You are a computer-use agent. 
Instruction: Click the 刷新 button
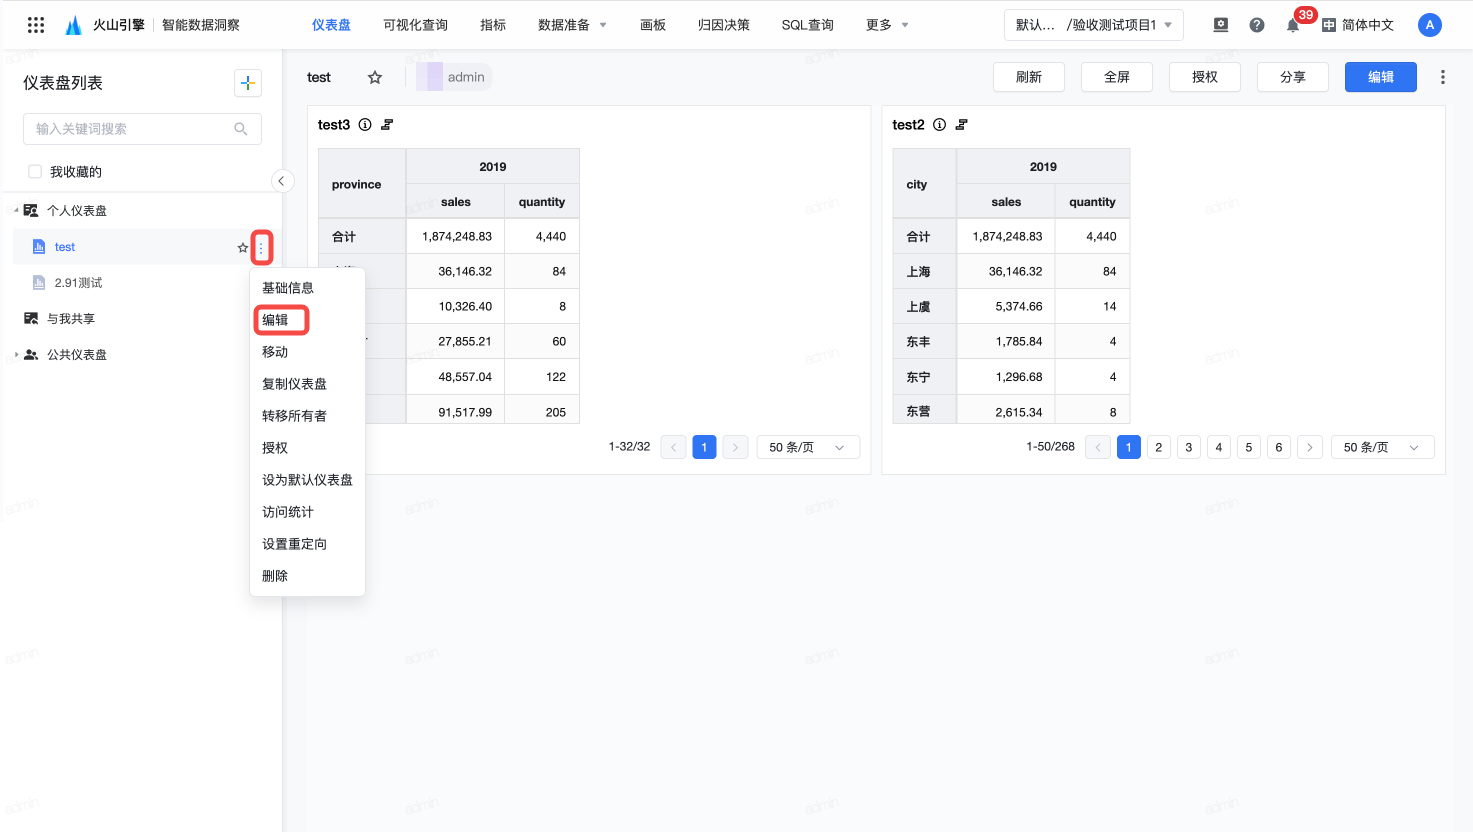[1028, 77]
